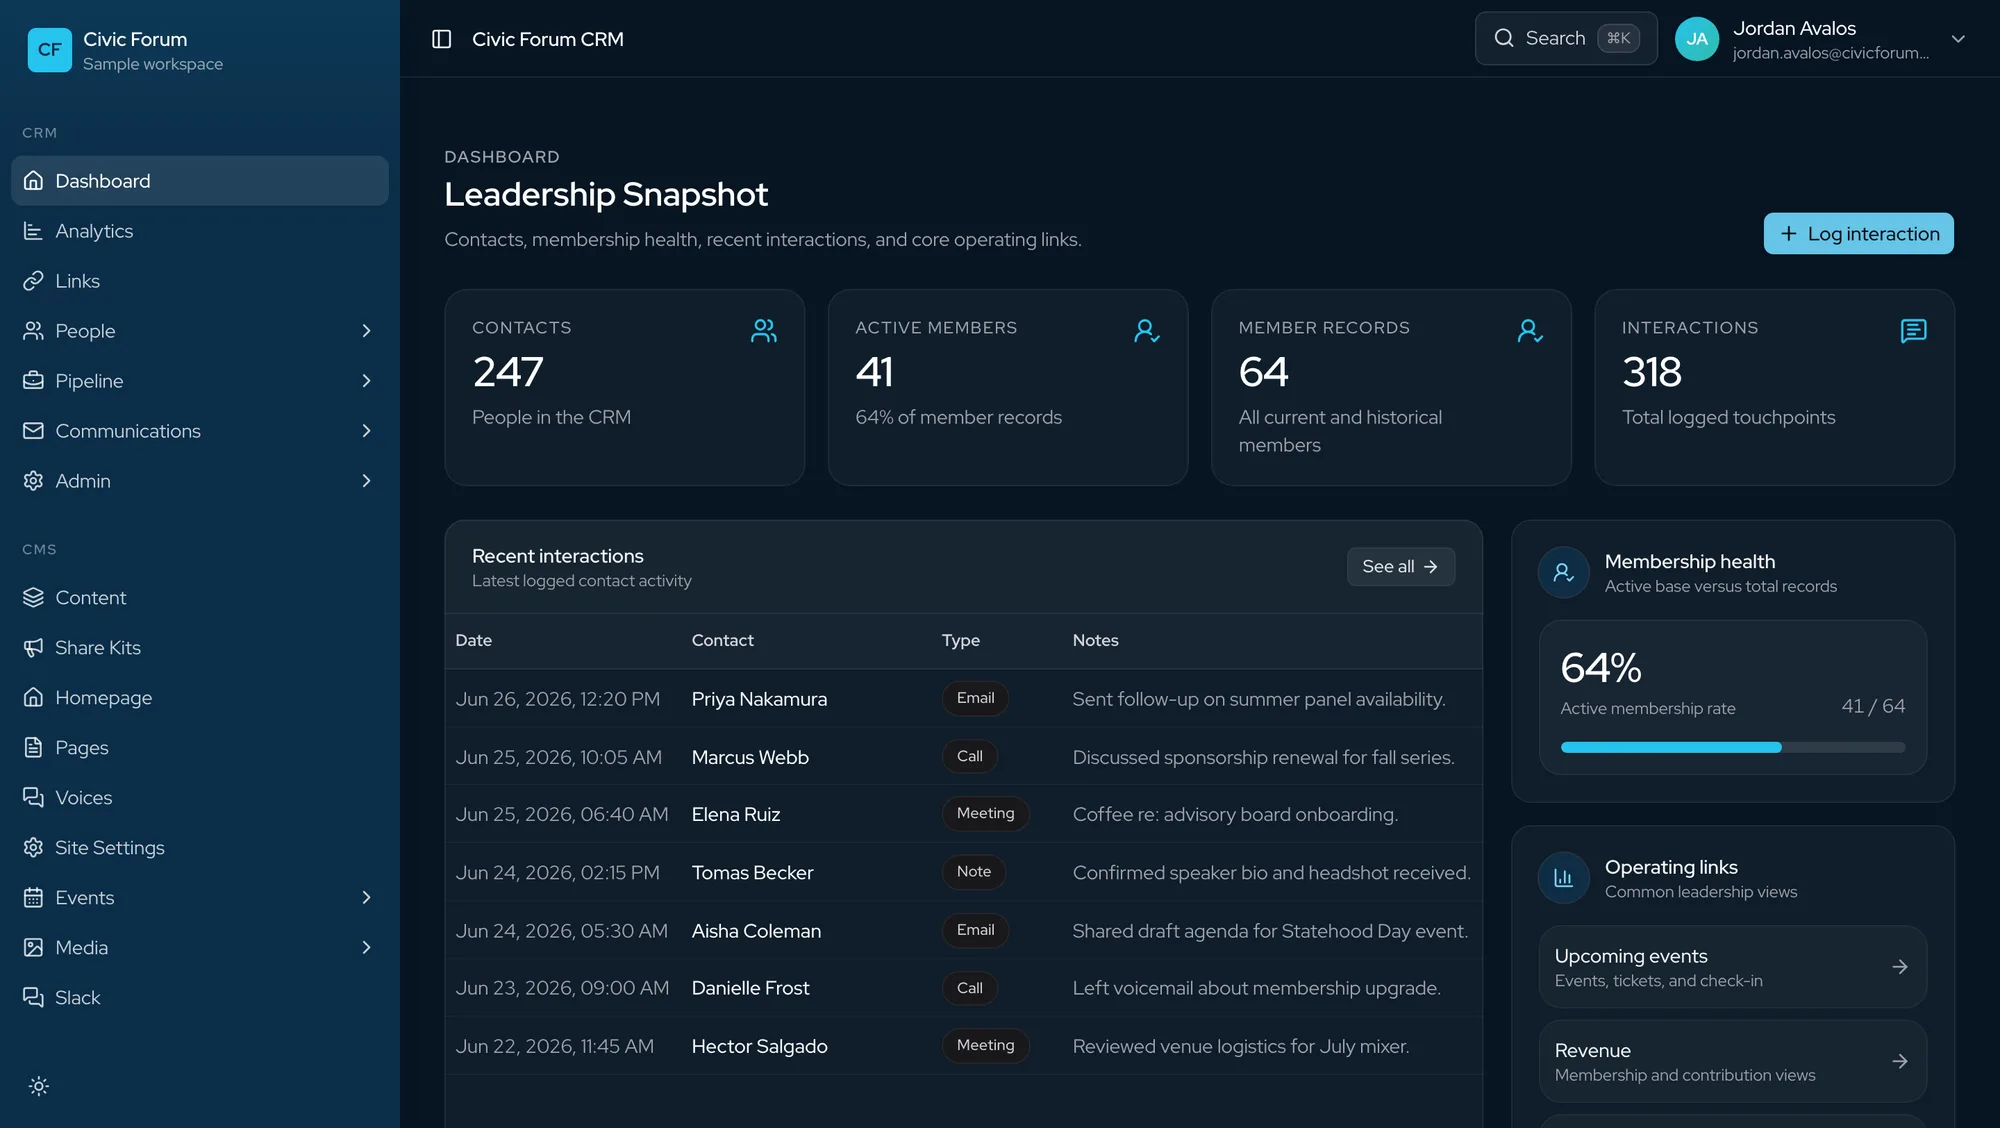Toggle light/dark theme sun icon
2000x1128 pixels.
coord(39,1086)
